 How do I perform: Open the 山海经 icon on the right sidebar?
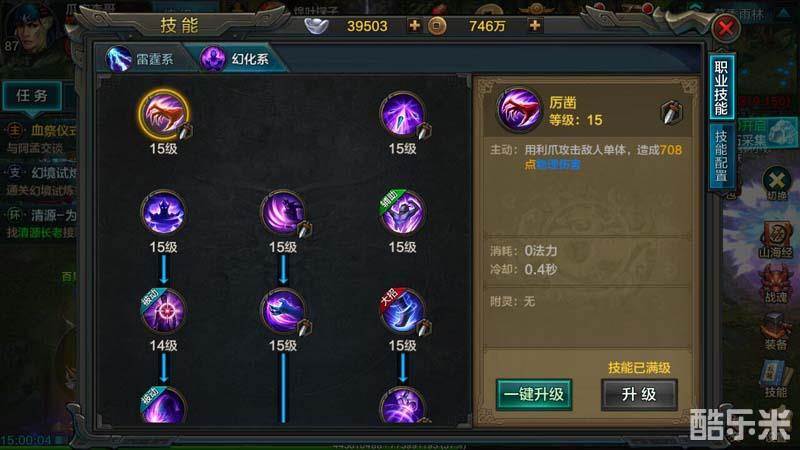776,239
